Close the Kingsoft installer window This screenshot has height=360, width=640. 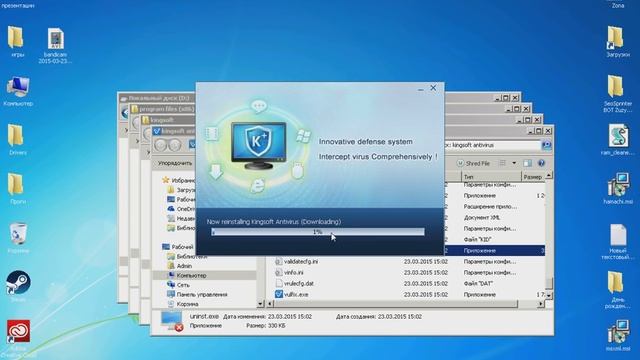pos(433,88)
